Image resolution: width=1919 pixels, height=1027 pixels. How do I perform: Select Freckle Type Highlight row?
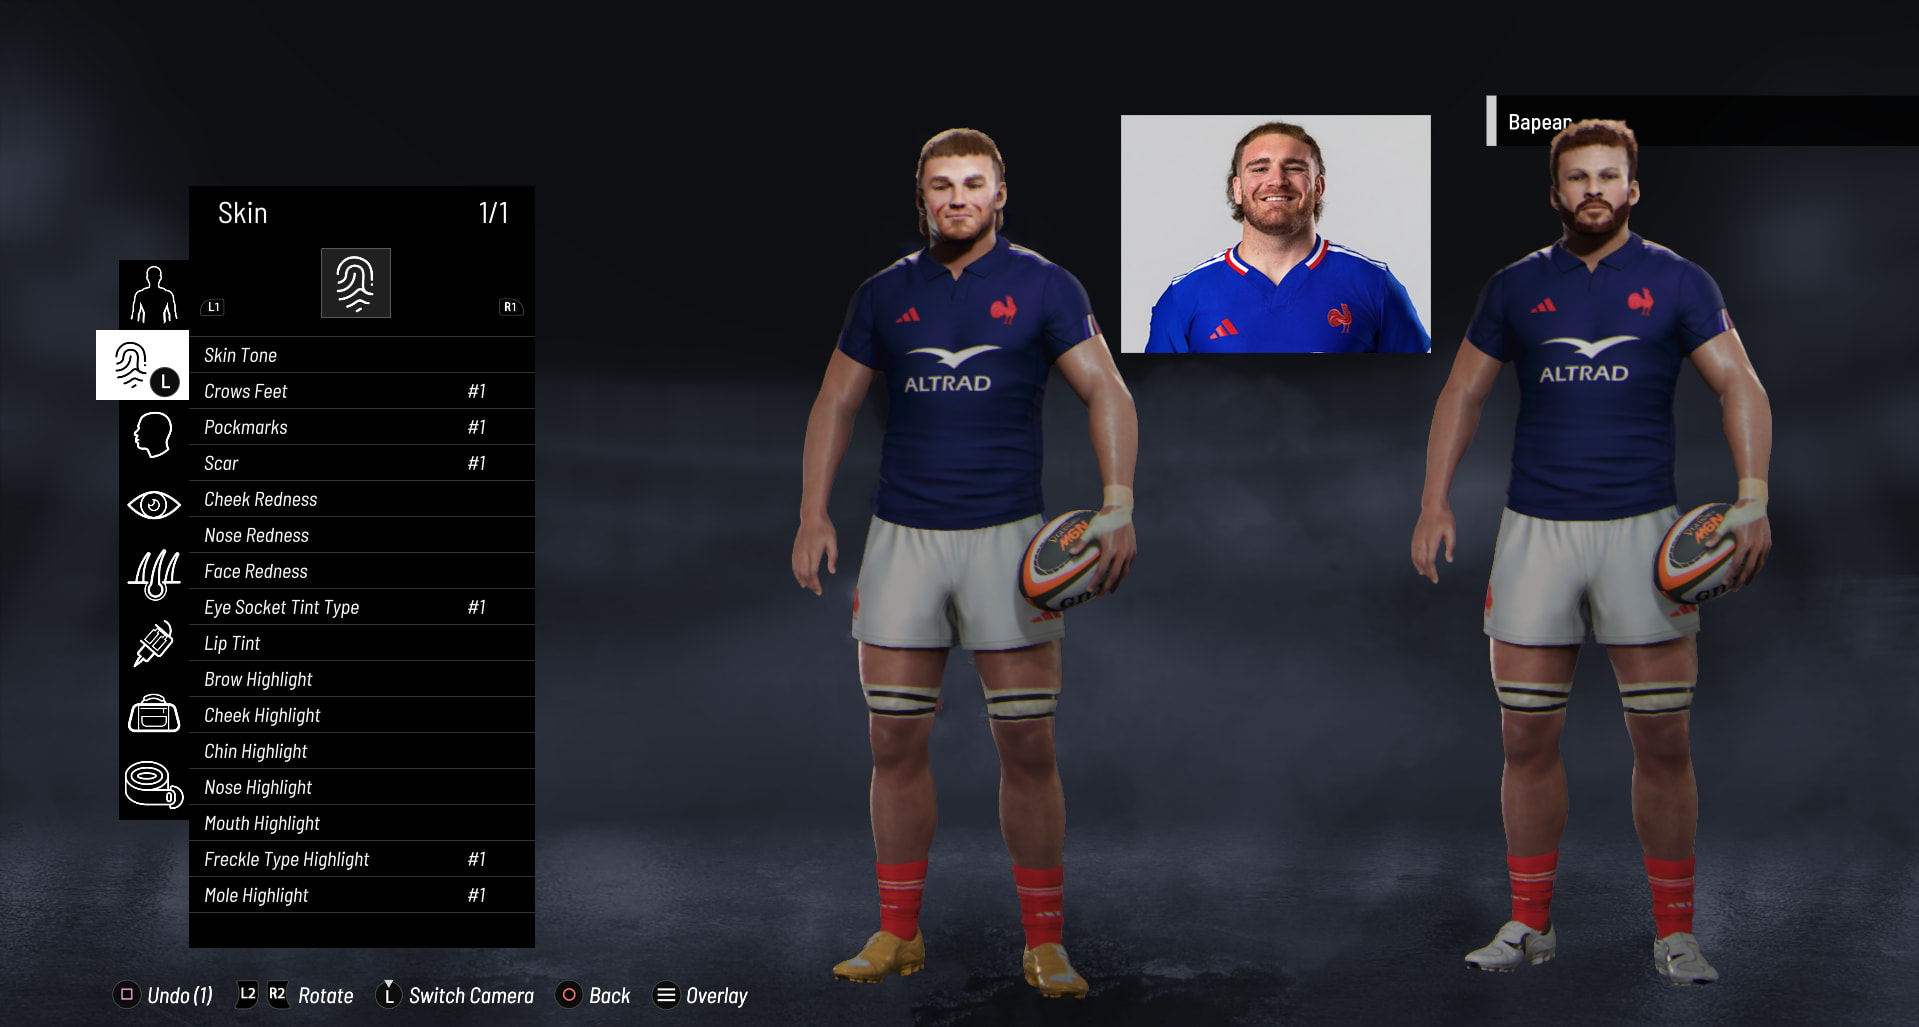tap(362, 859)
